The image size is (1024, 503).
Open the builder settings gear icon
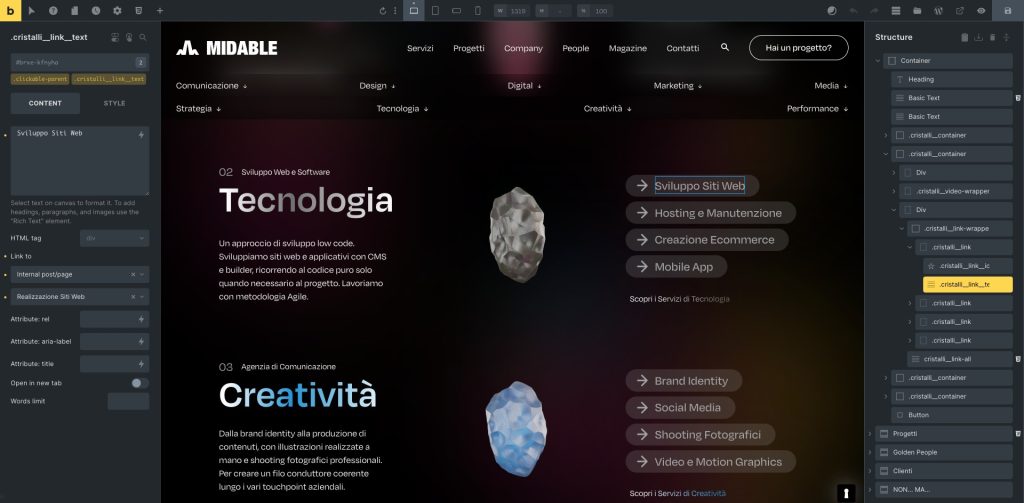[118, 10]
